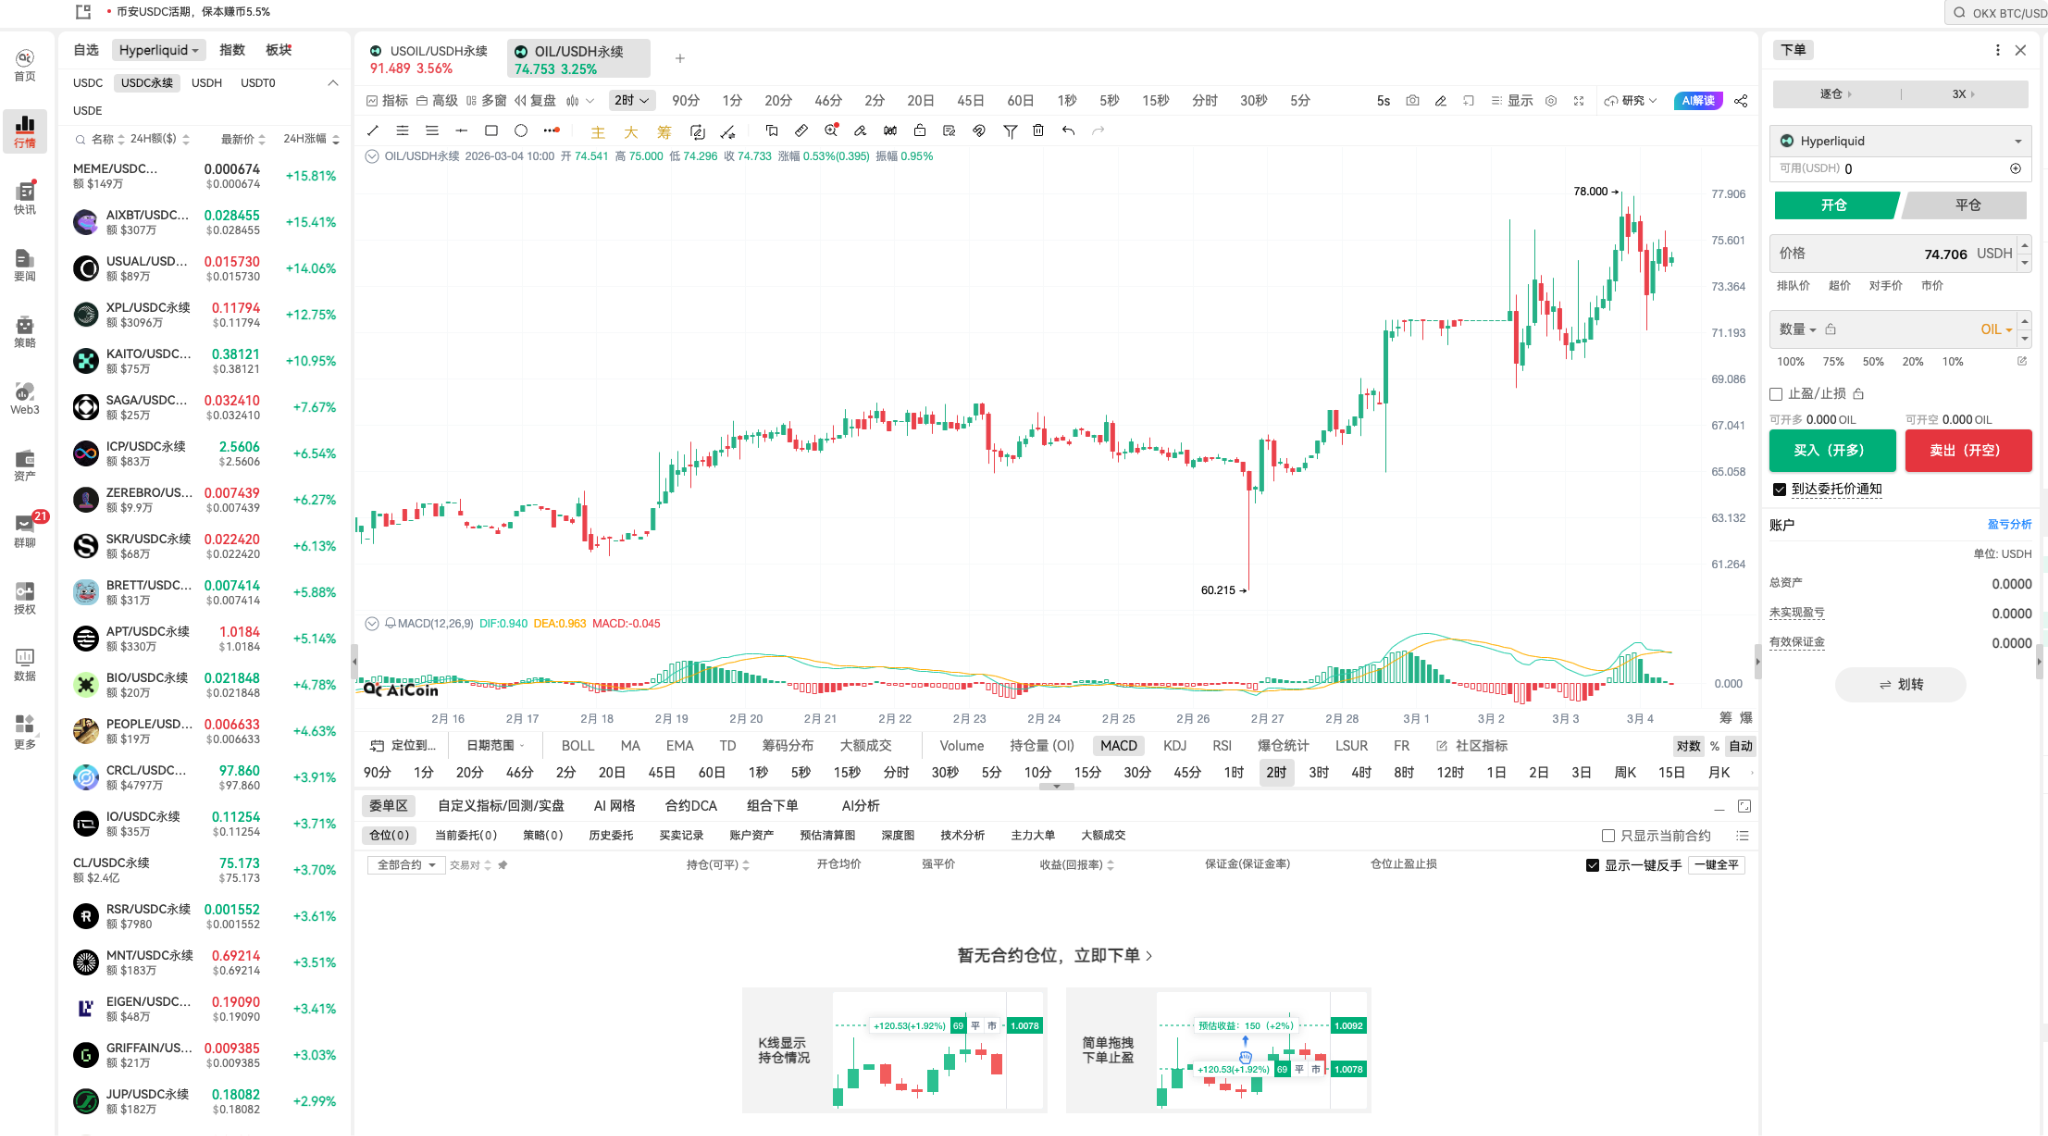2048x1136 pixels.
Task: Switch to USOIL/USDH永续 chart tab
Action: (x=429, y=59)
